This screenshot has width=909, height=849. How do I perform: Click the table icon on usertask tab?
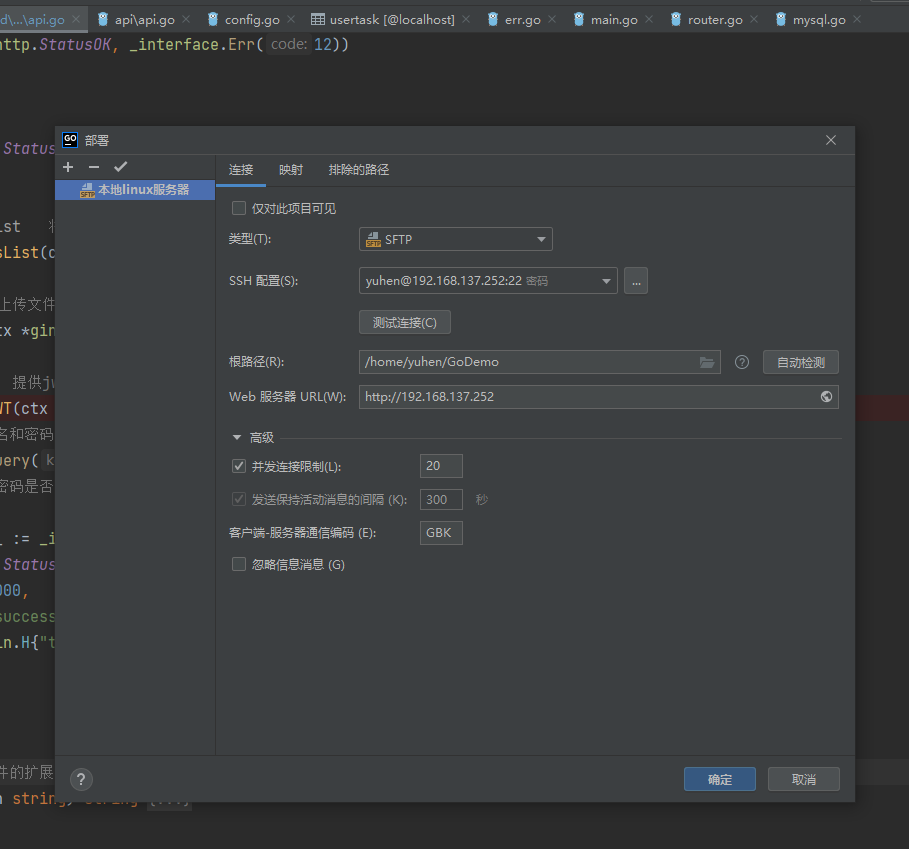318,20
